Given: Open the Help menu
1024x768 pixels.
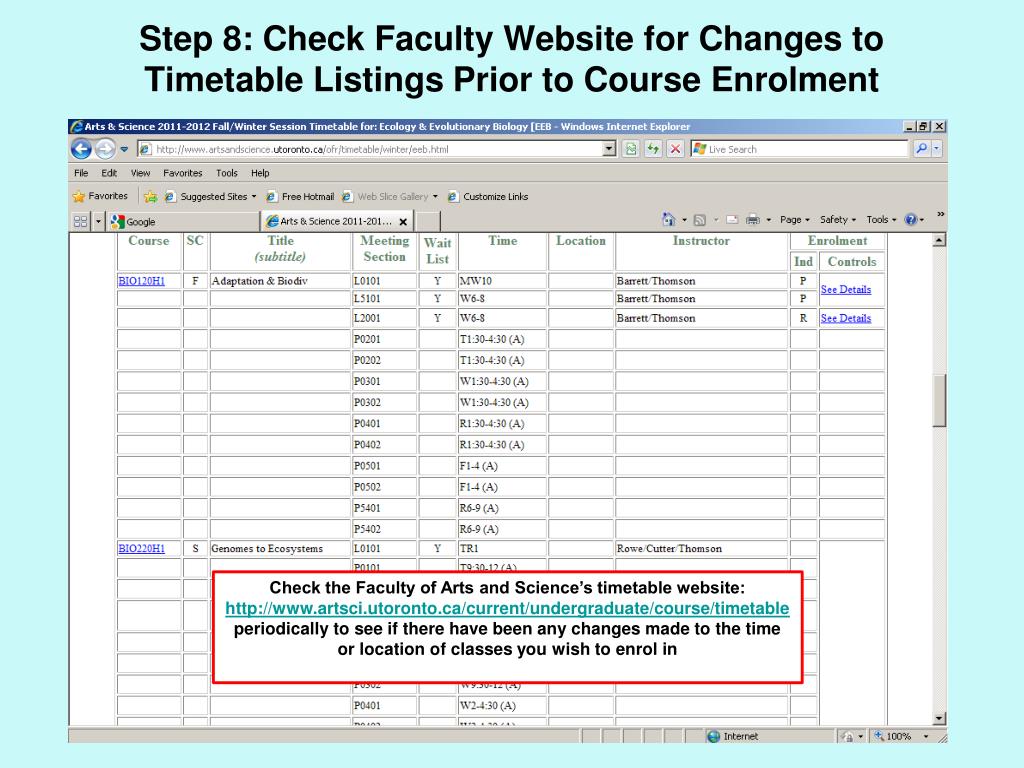Looking at the screenshot, I should [x=260, y=173].
